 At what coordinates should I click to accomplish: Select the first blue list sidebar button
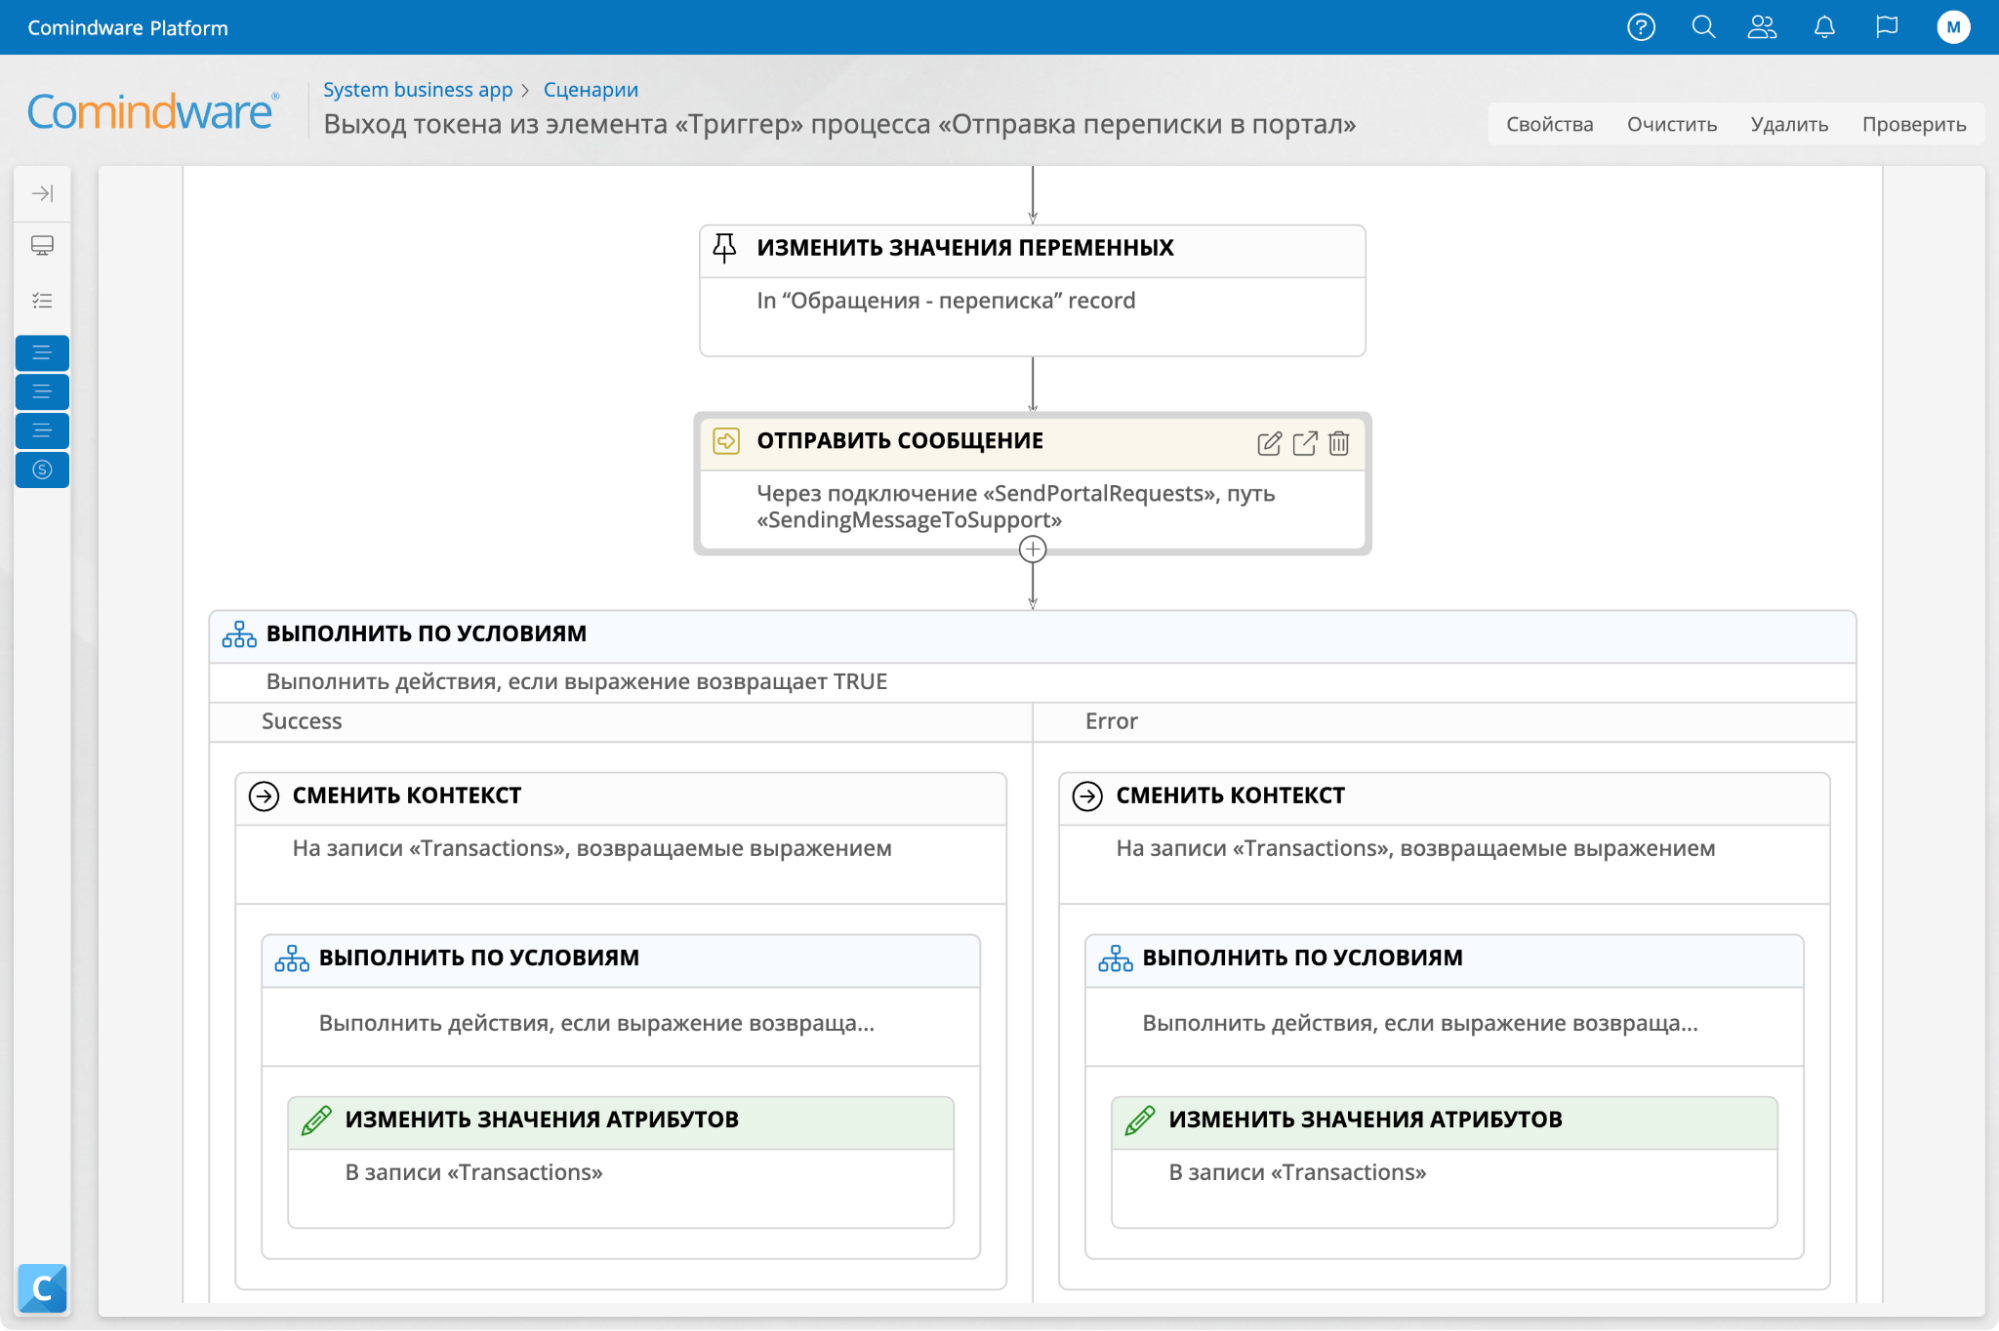[42, 353]
